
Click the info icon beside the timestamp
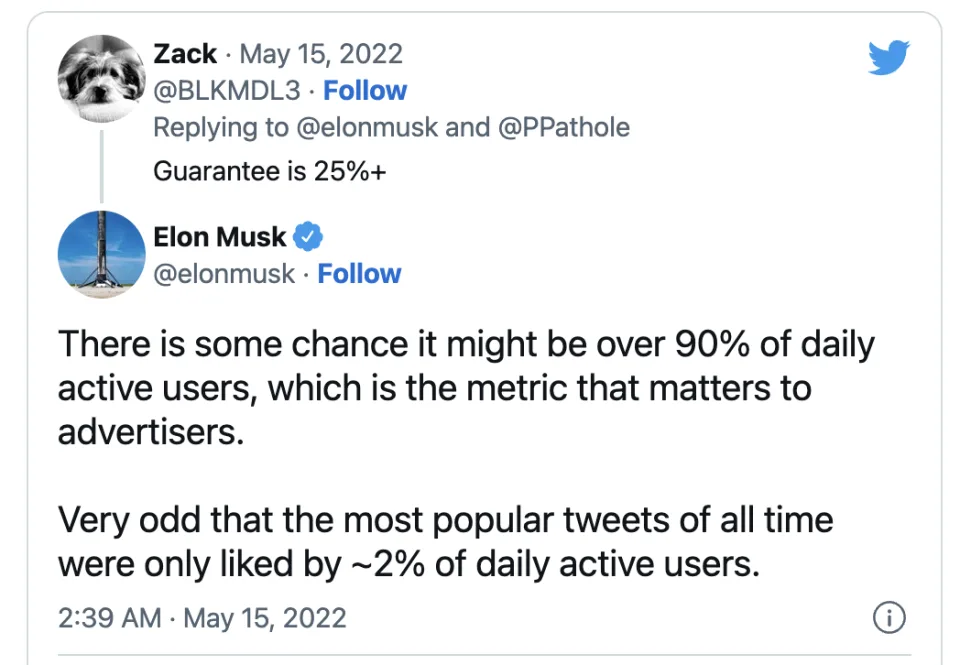[x=889, y=618]
